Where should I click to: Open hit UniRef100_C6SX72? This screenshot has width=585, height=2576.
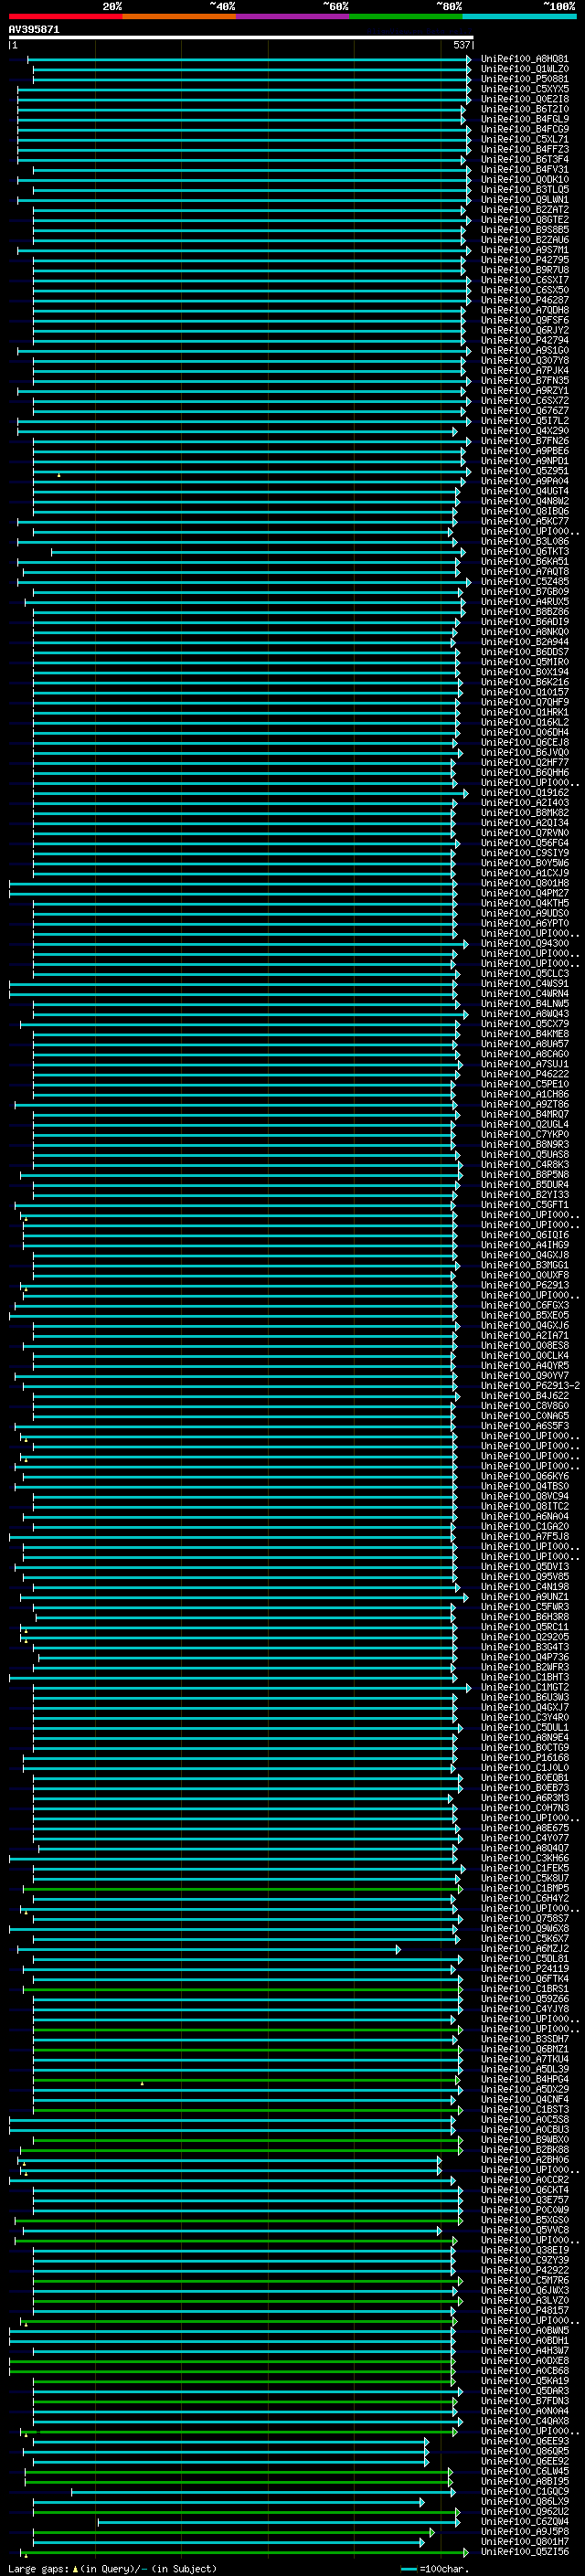coord(525,401)
